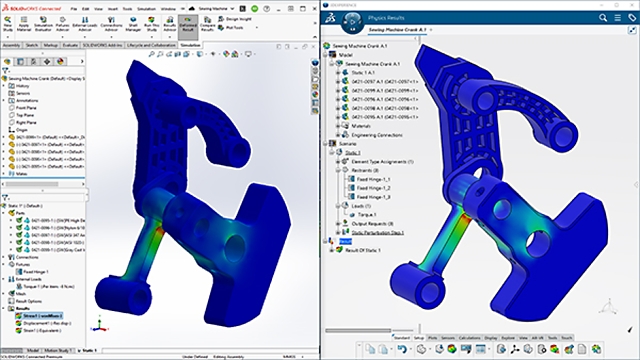The image size is (640, 360).
Task: Switch to the Evaluate tab
Action: [70, 45]
